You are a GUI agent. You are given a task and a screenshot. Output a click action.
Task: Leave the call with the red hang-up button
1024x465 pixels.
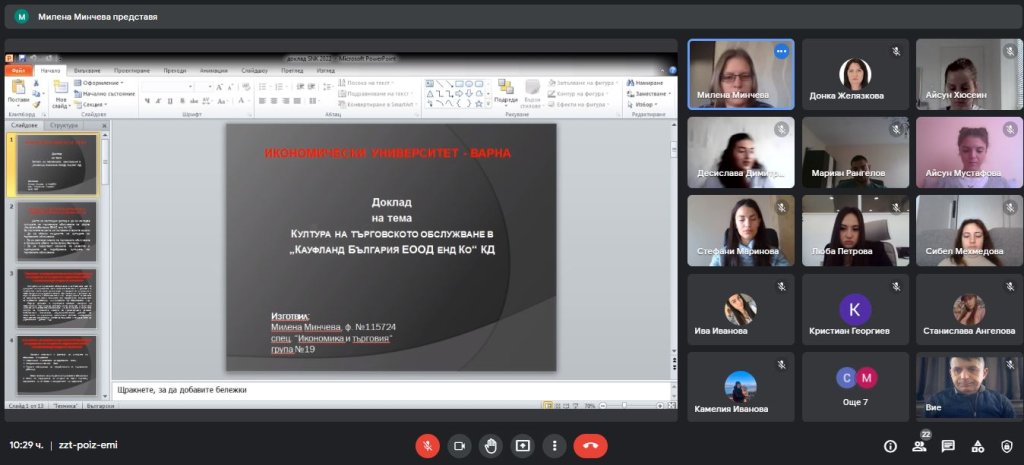[x=590, y=446]
